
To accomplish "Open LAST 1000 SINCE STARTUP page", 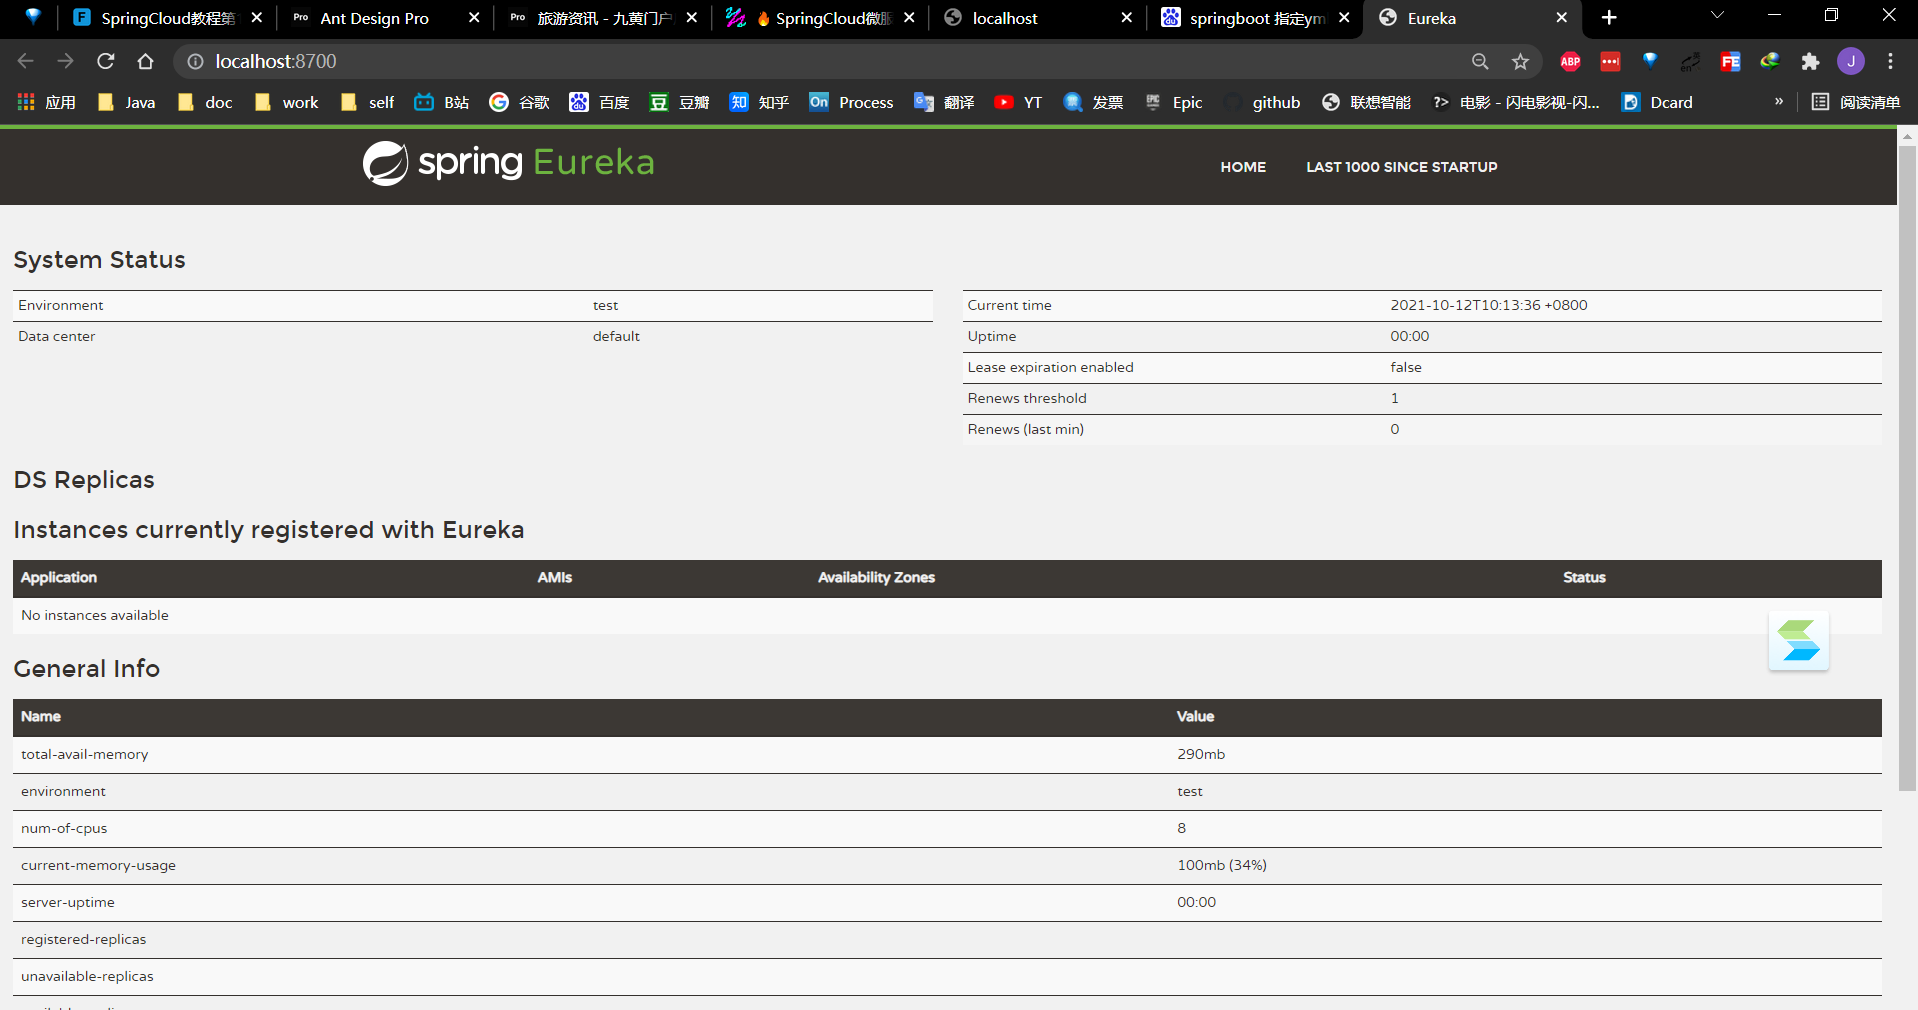I will (1401, 167).
